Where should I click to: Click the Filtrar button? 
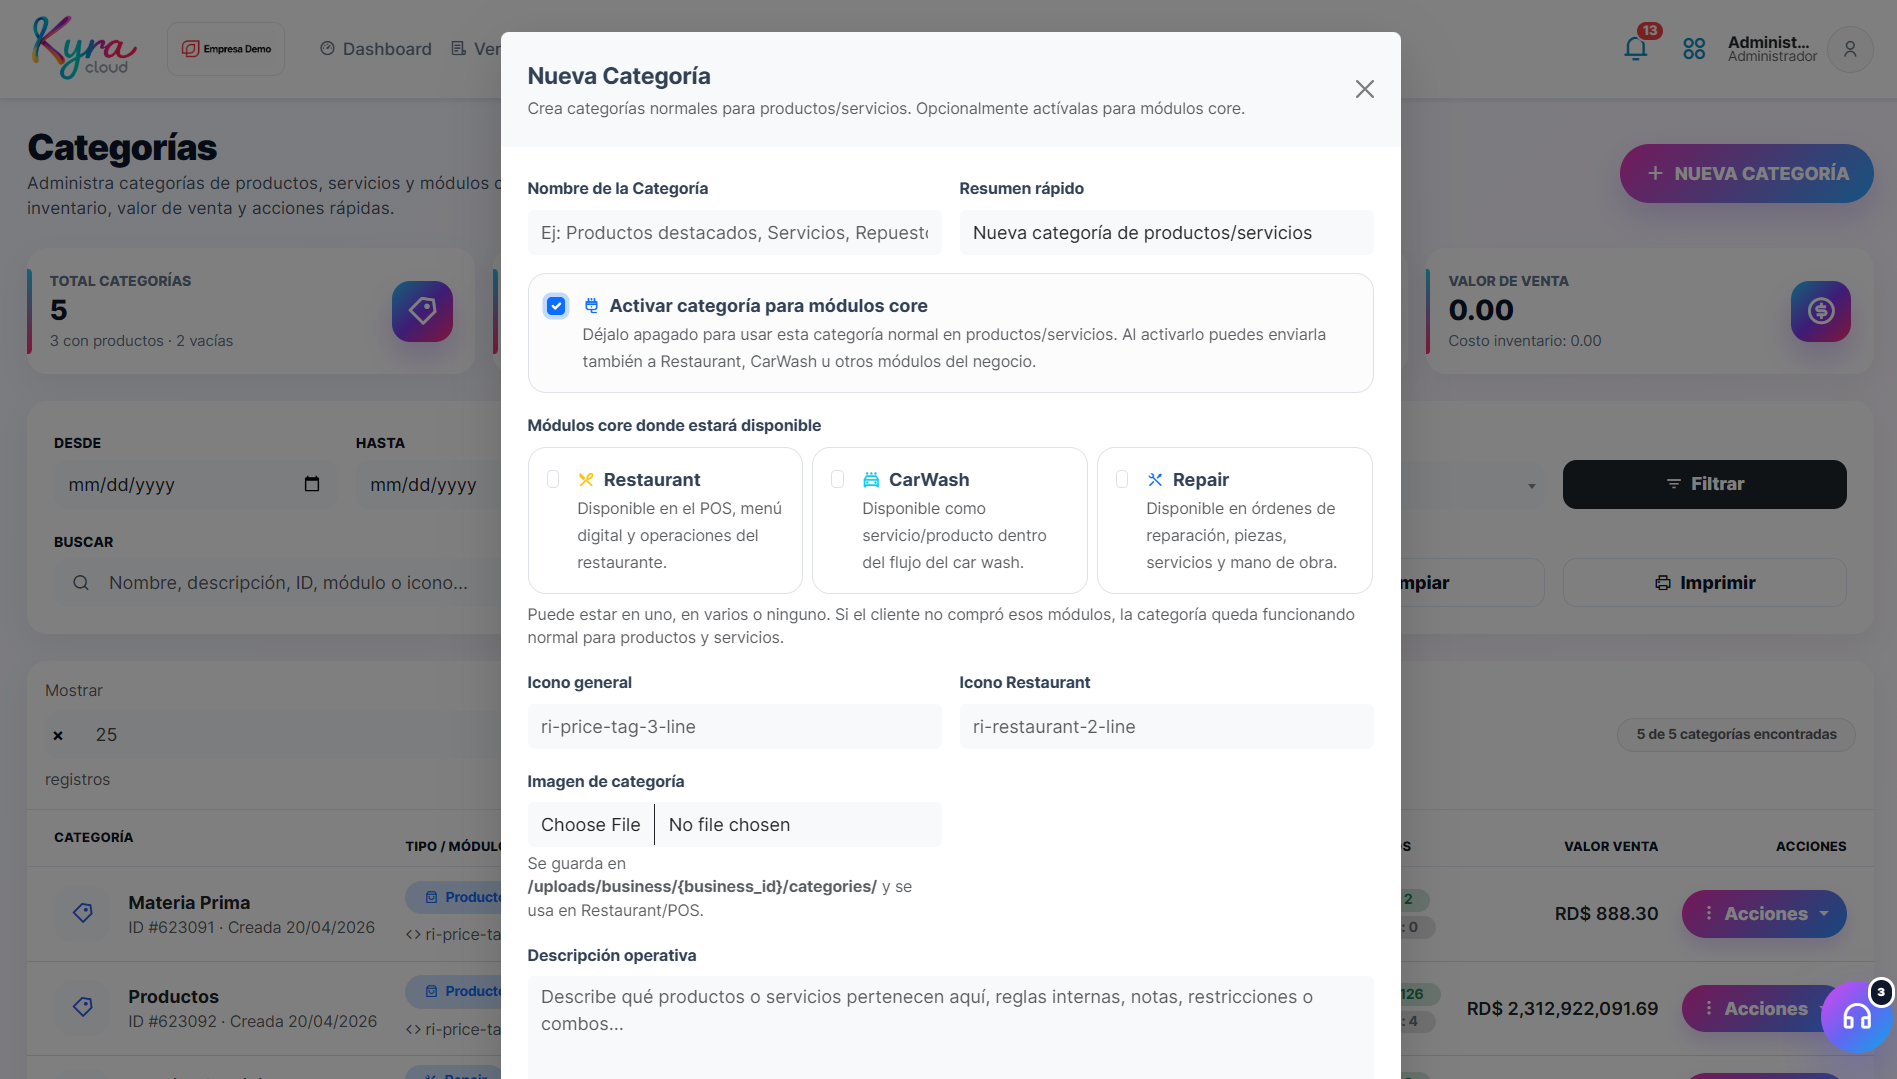pyautogui.click(x=1704, y=484)
